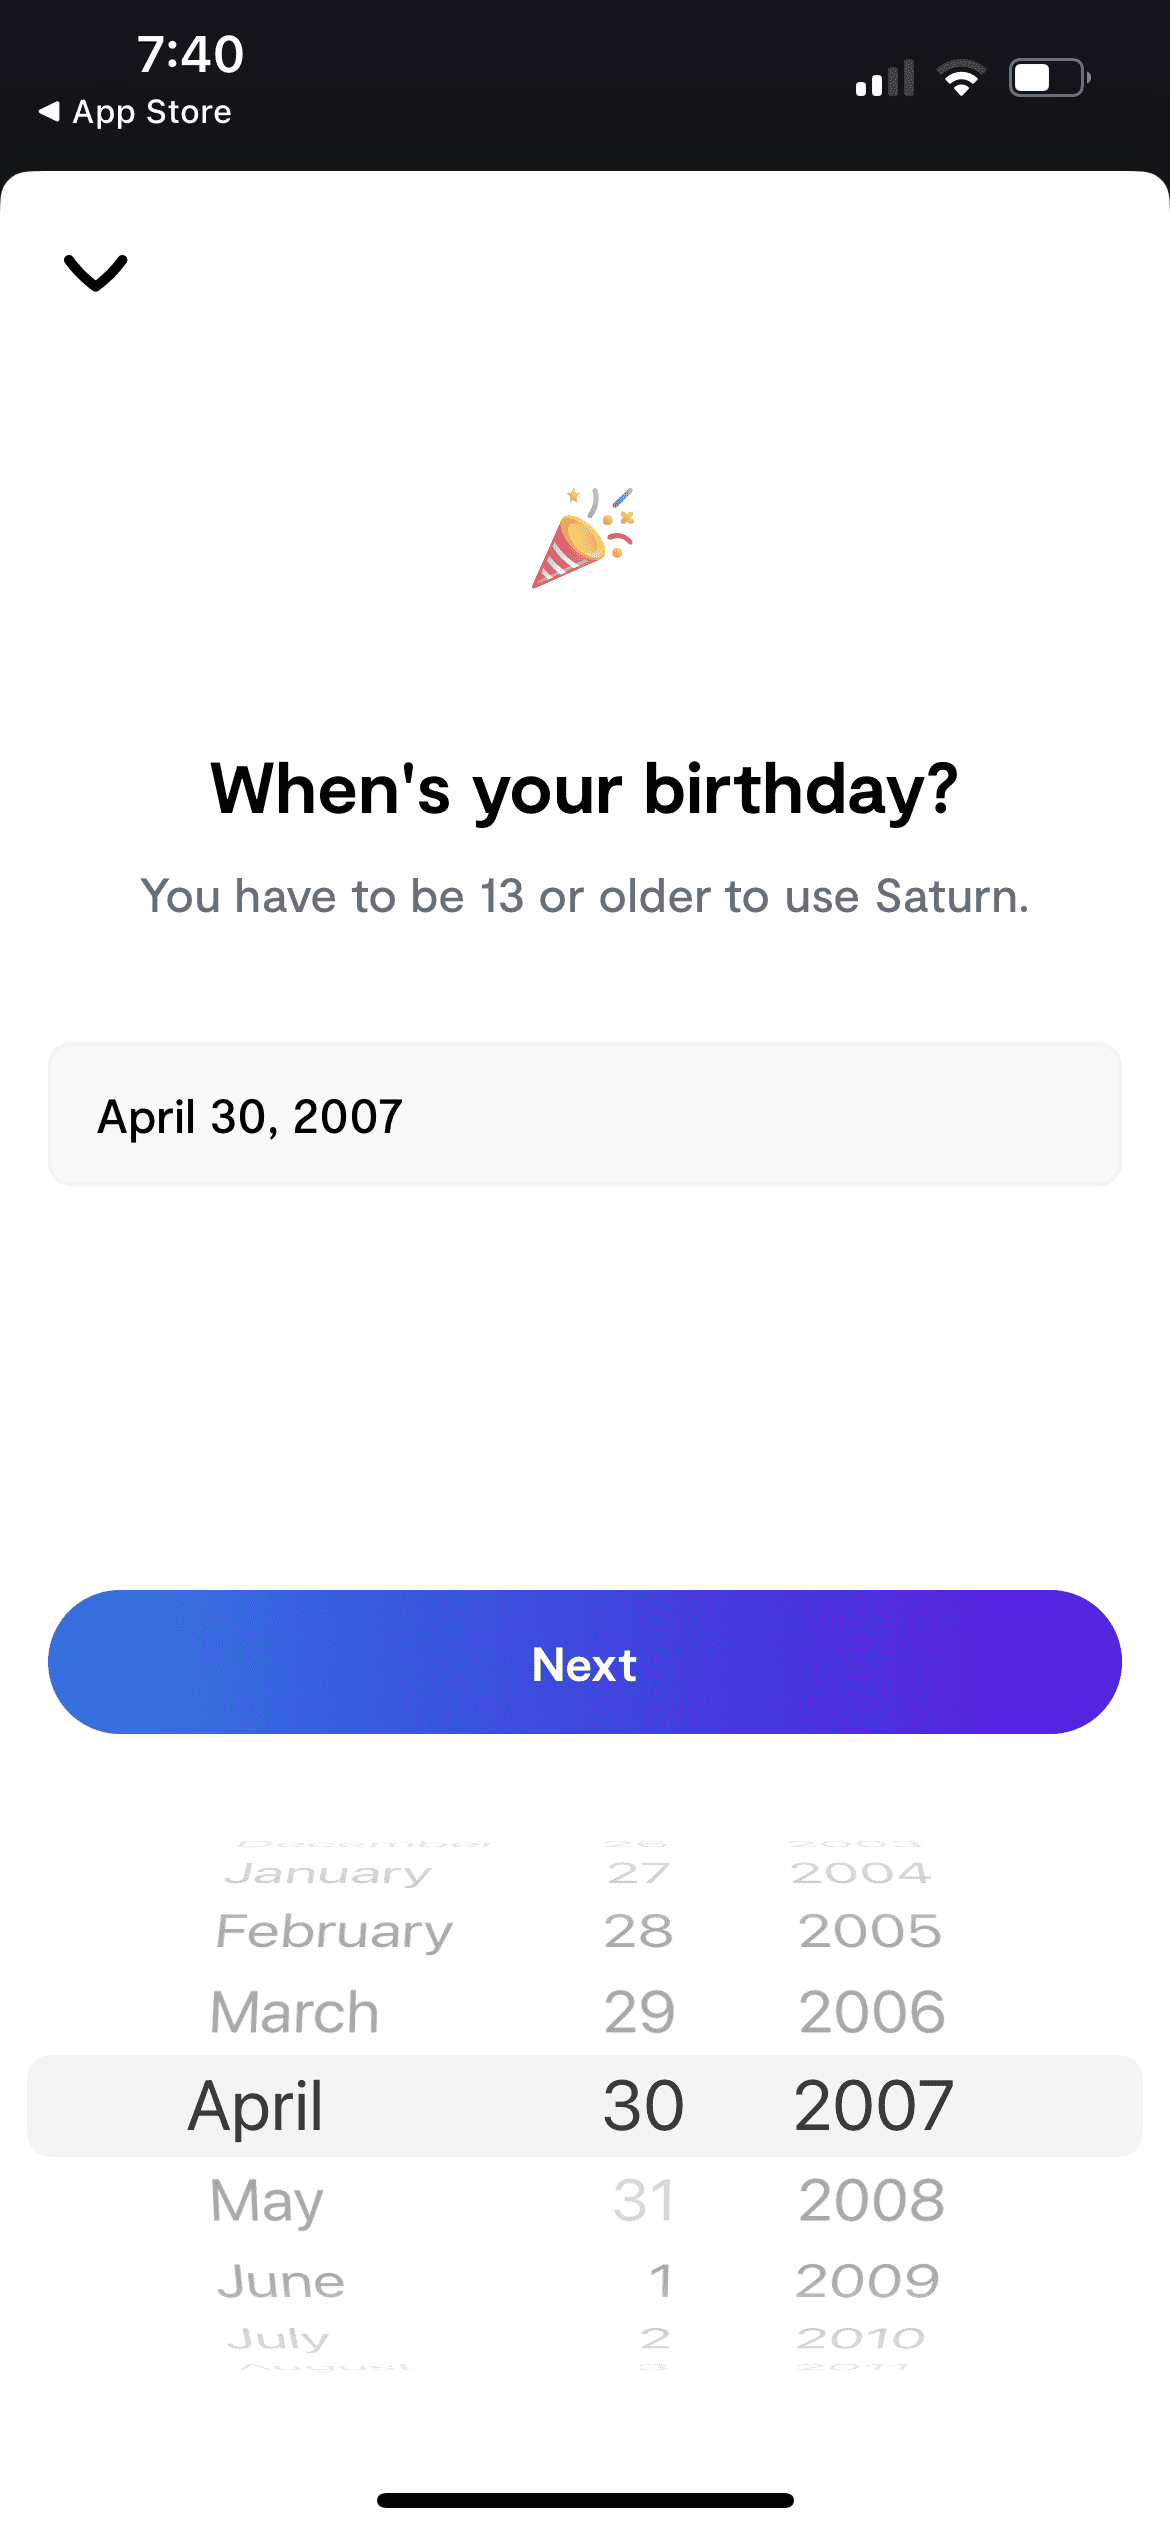Image resolution: width=1170 pixels, height=2532 pixels.
Task: Tap the party popper emoji icon
Action: (584, 537)
